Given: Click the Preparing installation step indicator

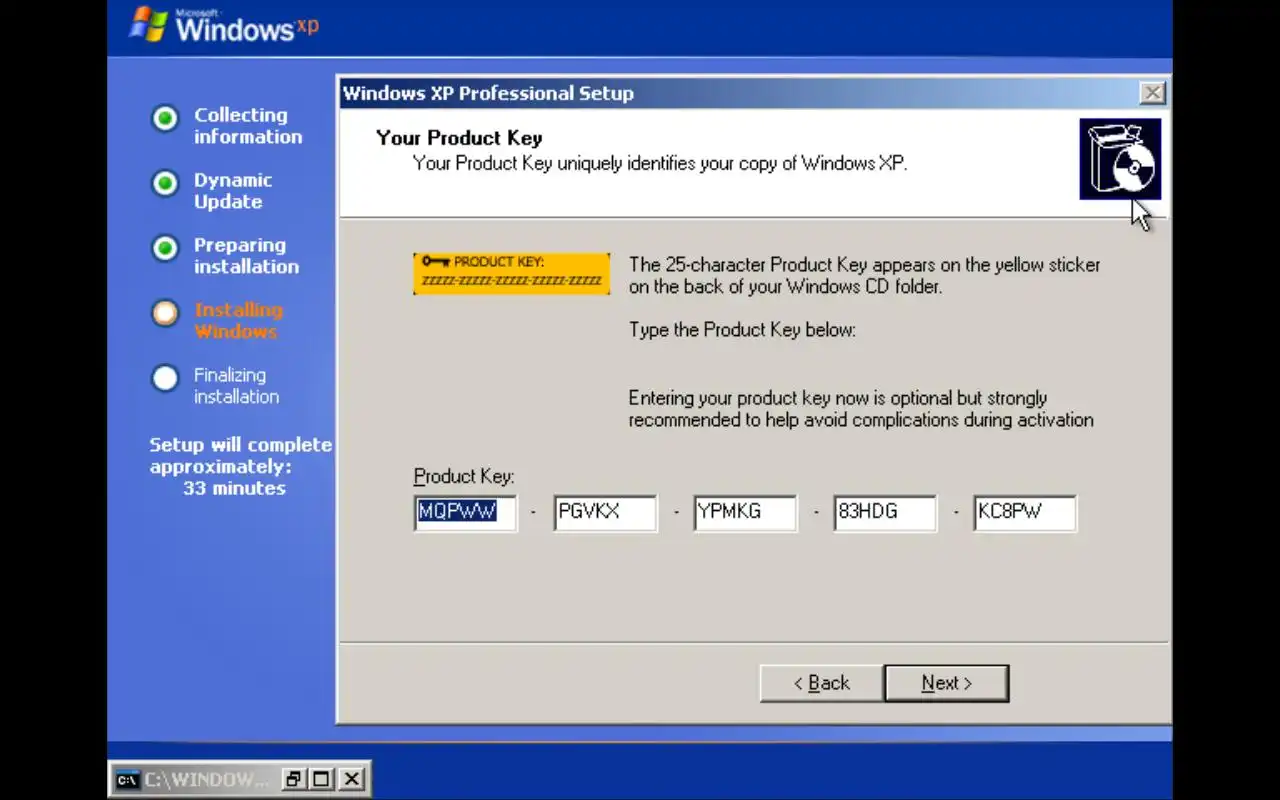Looking at the screenshot, I should point(165,248).
